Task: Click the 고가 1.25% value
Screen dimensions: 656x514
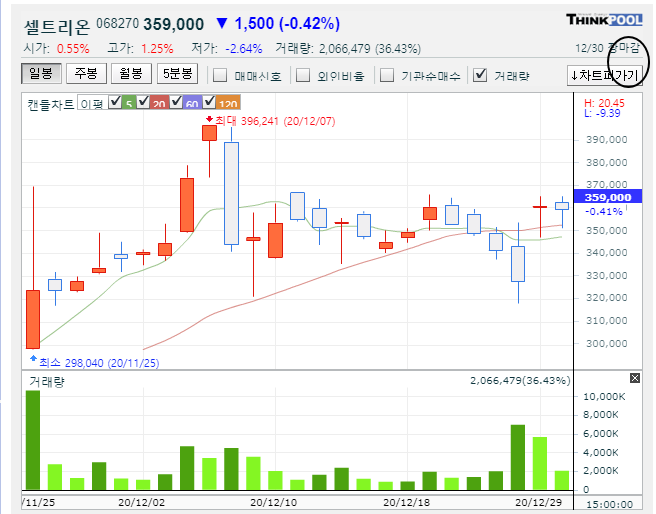Action: pyautogui.click(x=157, y=49)
